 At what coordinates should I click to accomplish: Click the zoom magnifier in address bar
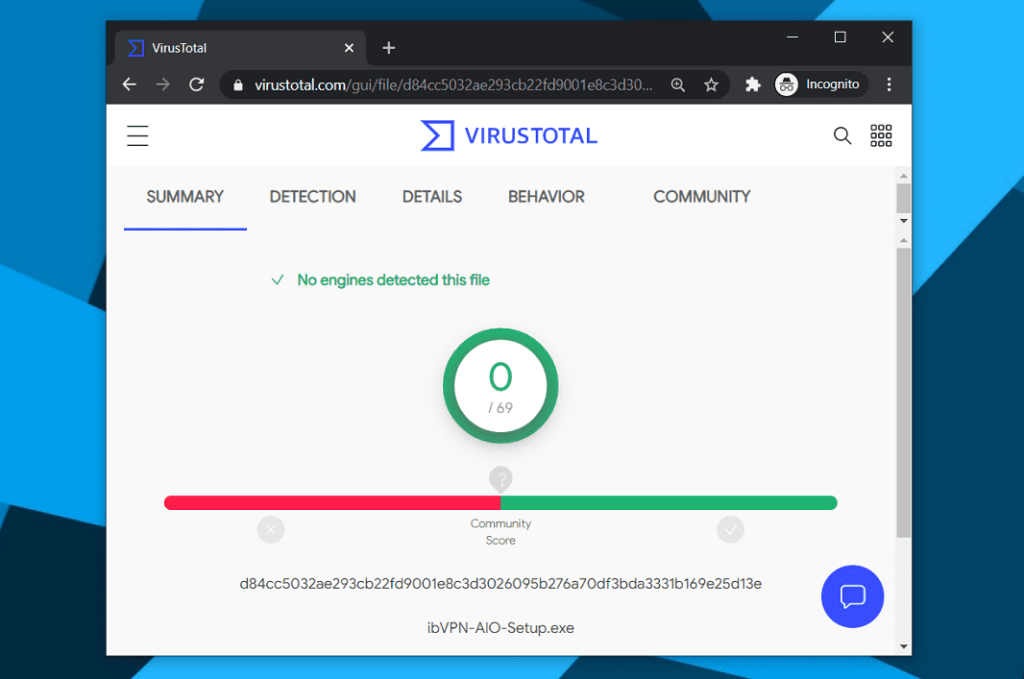[x=678, y=85]
